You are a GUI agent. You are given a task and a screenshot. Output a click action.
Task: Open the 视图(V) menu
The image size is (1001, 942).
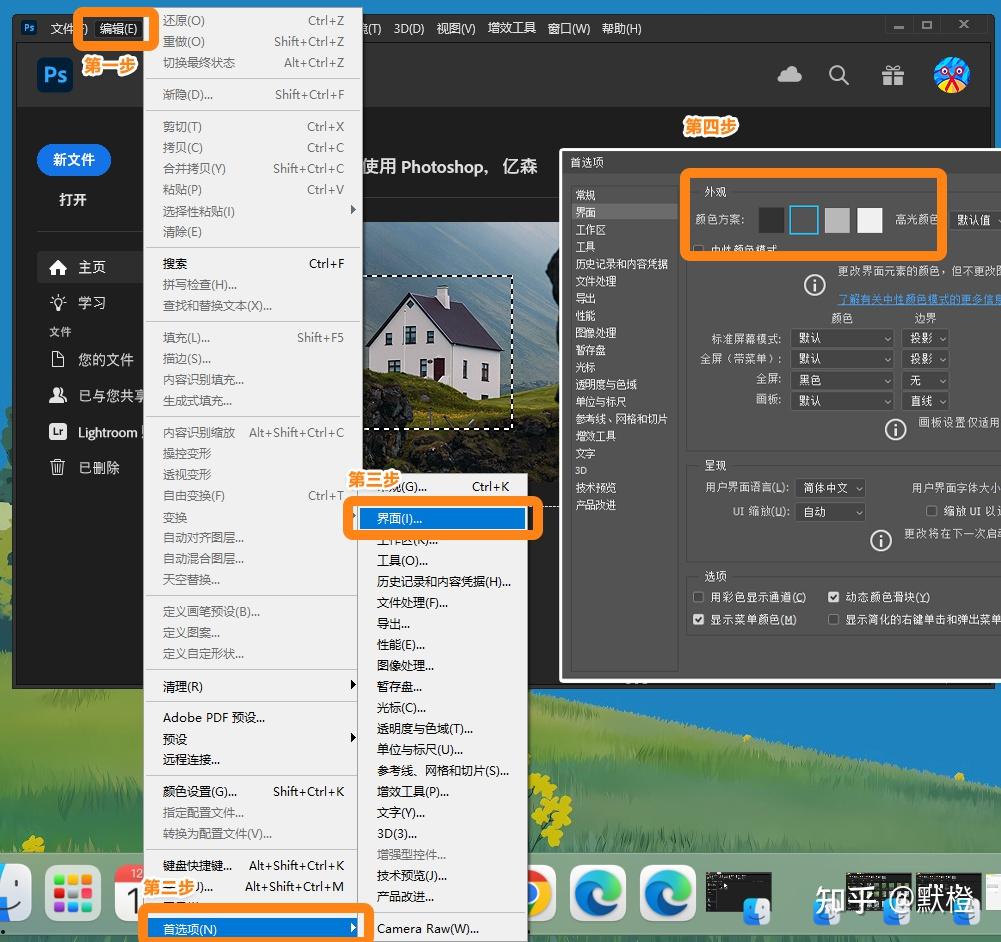[x=456, y=29]
